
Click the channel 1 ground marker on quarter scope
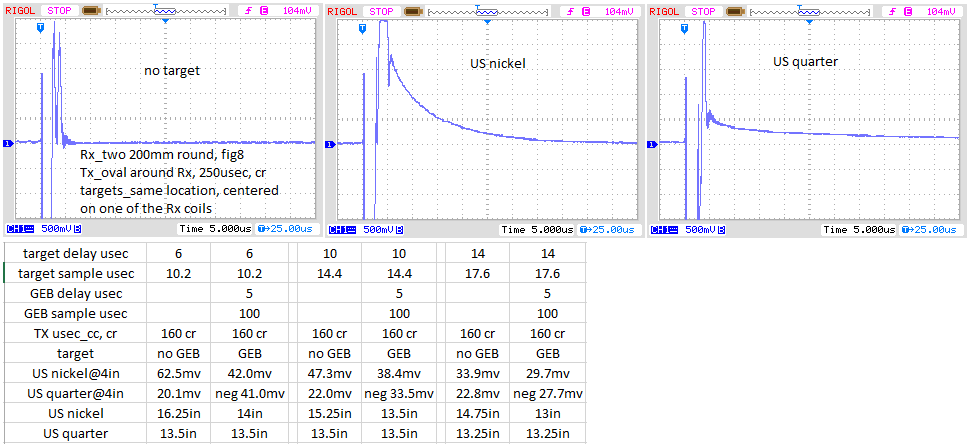(x=653, y=144)
